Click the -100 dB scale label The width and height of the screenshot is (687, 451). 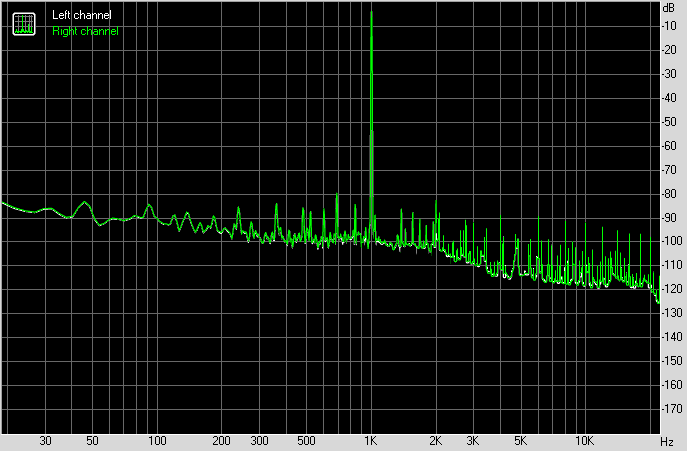[673, 241]
